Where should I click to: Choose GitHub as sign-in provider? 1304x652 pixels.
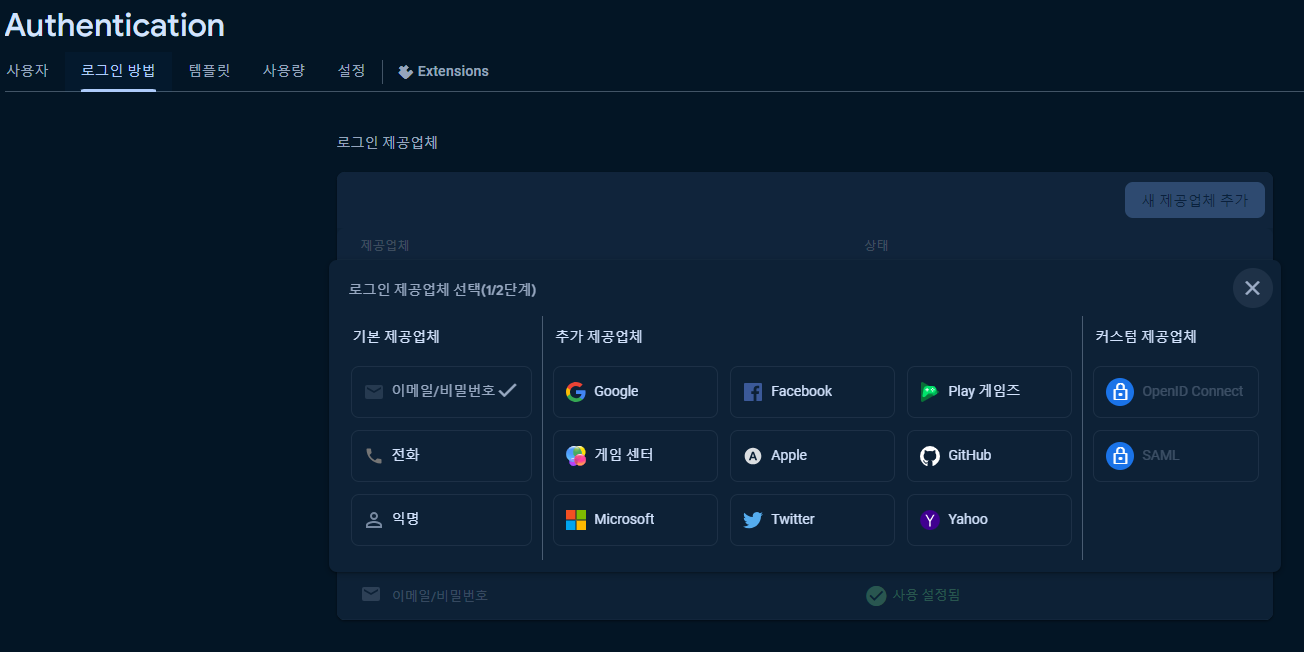(989, 456)
